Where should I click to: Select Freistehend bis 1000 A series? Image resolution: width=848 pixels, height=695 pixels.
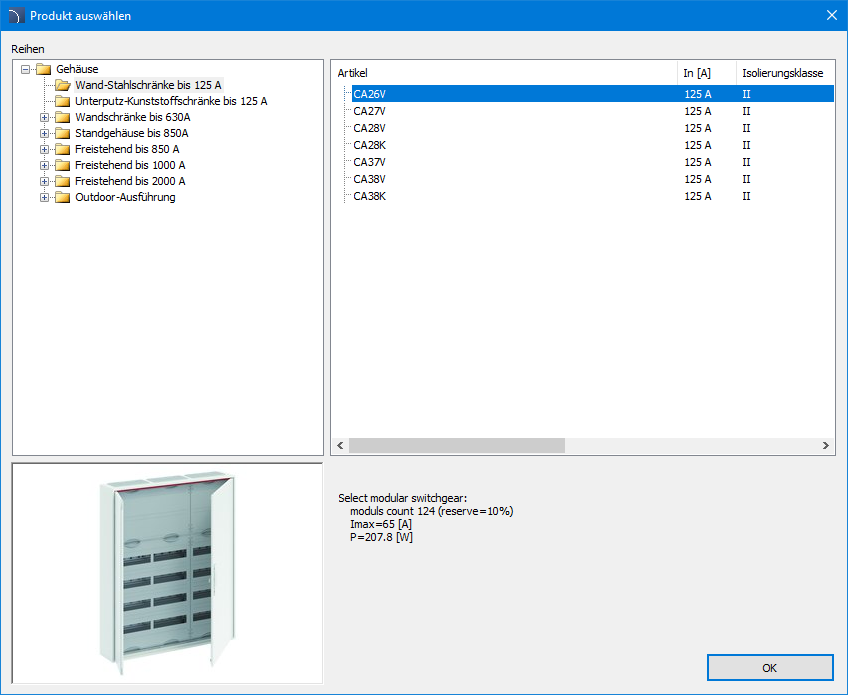130,165
